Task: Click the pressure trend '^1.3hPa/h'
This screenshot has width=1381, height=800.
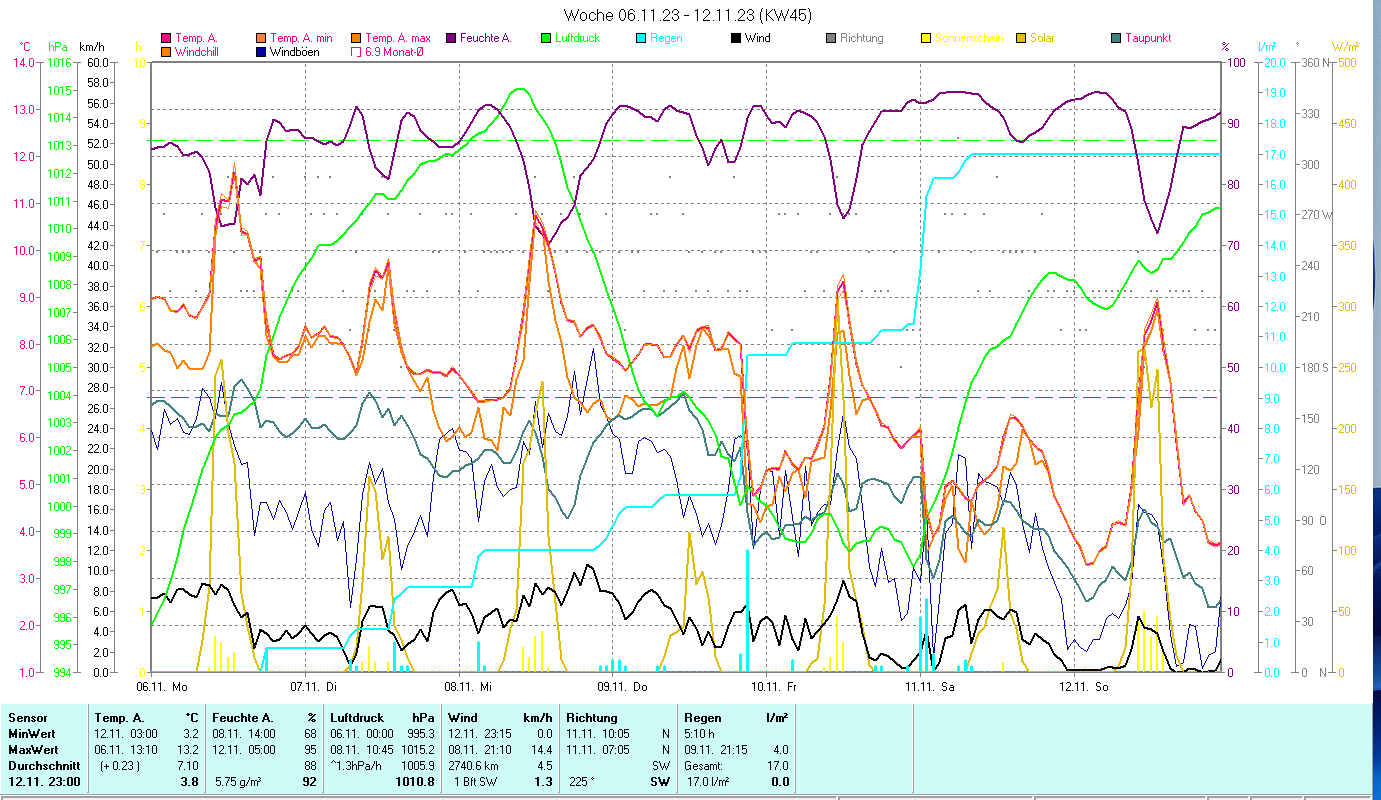Action: pyautogui.click(x=356, y=765)
